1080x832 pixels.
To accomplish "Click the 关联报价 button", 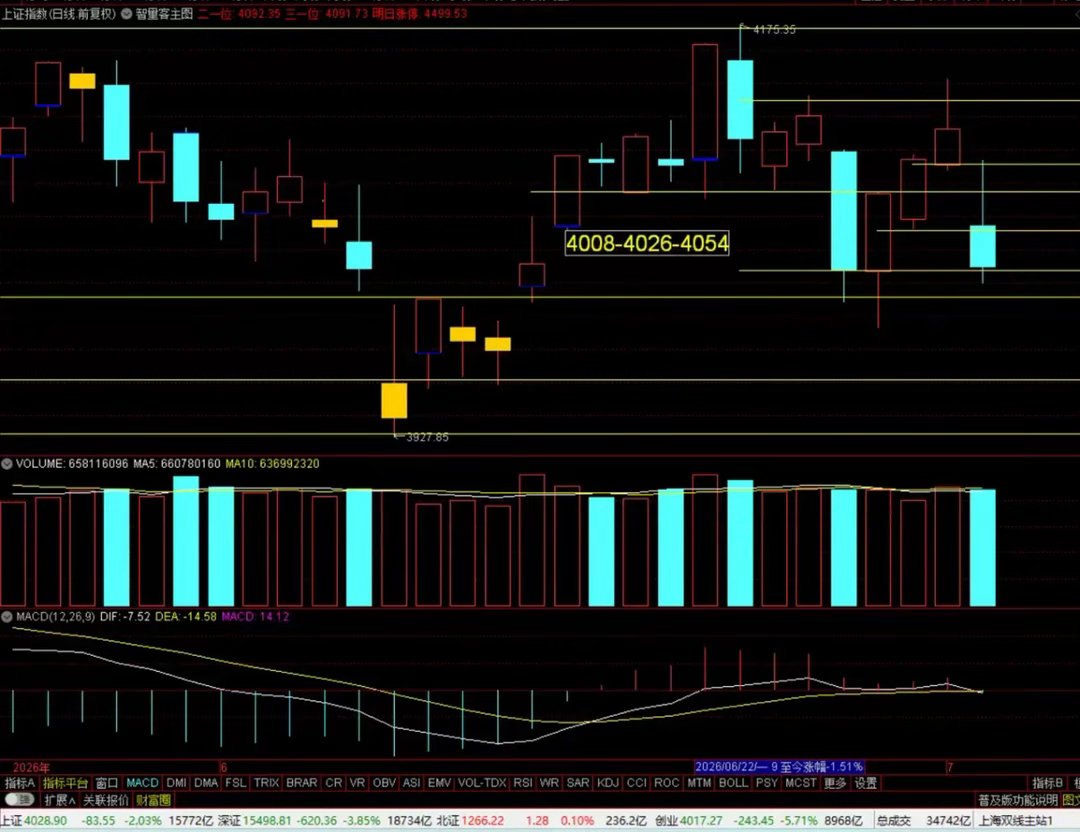I will (106, 800).
